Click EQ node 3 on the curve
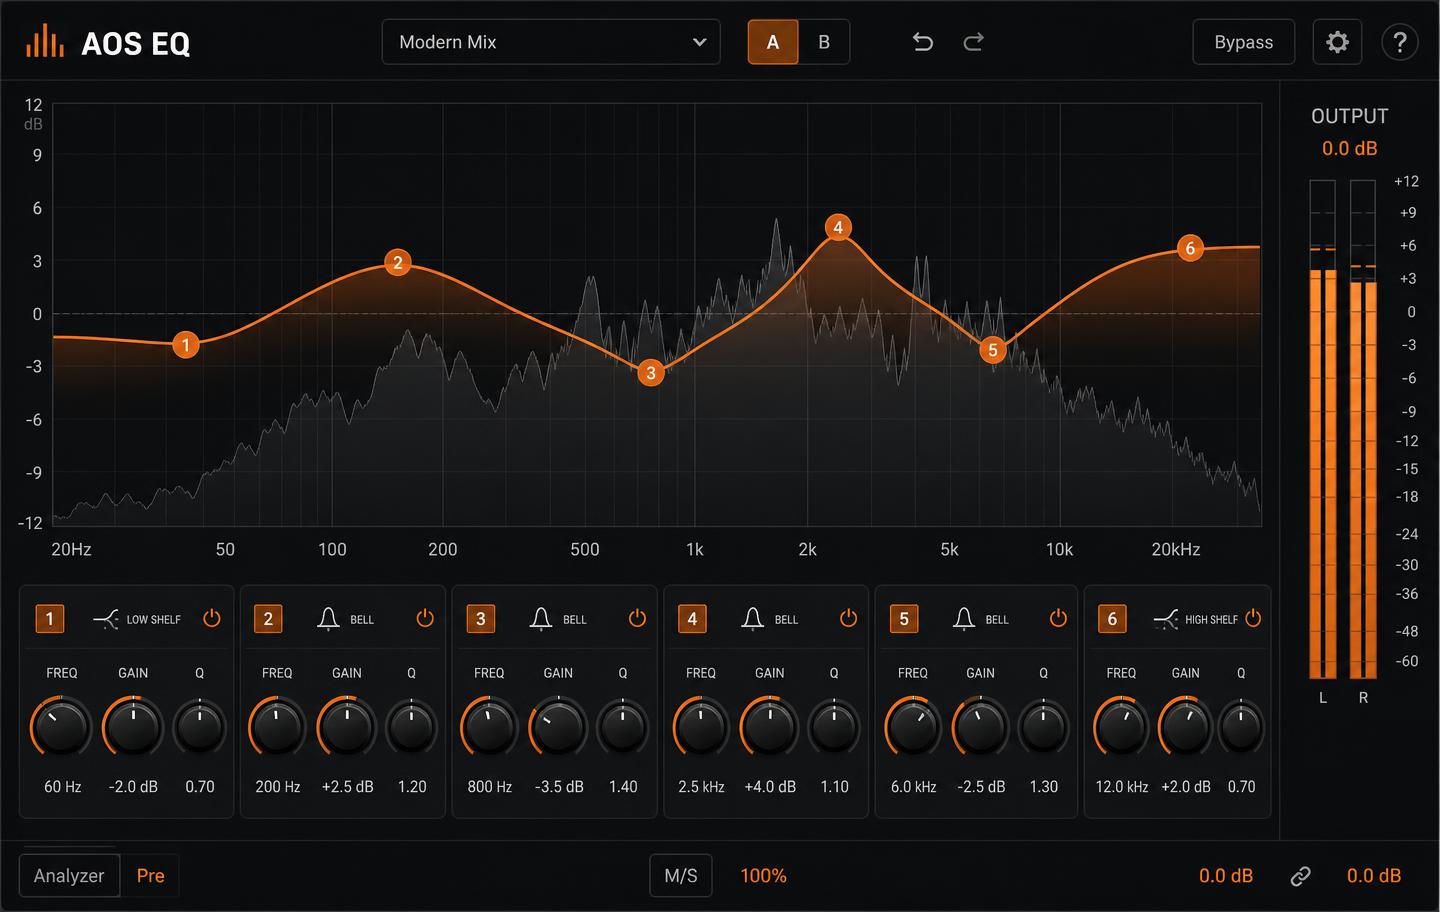The width and height of the screenshot is (1440, 912). point(651,373)
